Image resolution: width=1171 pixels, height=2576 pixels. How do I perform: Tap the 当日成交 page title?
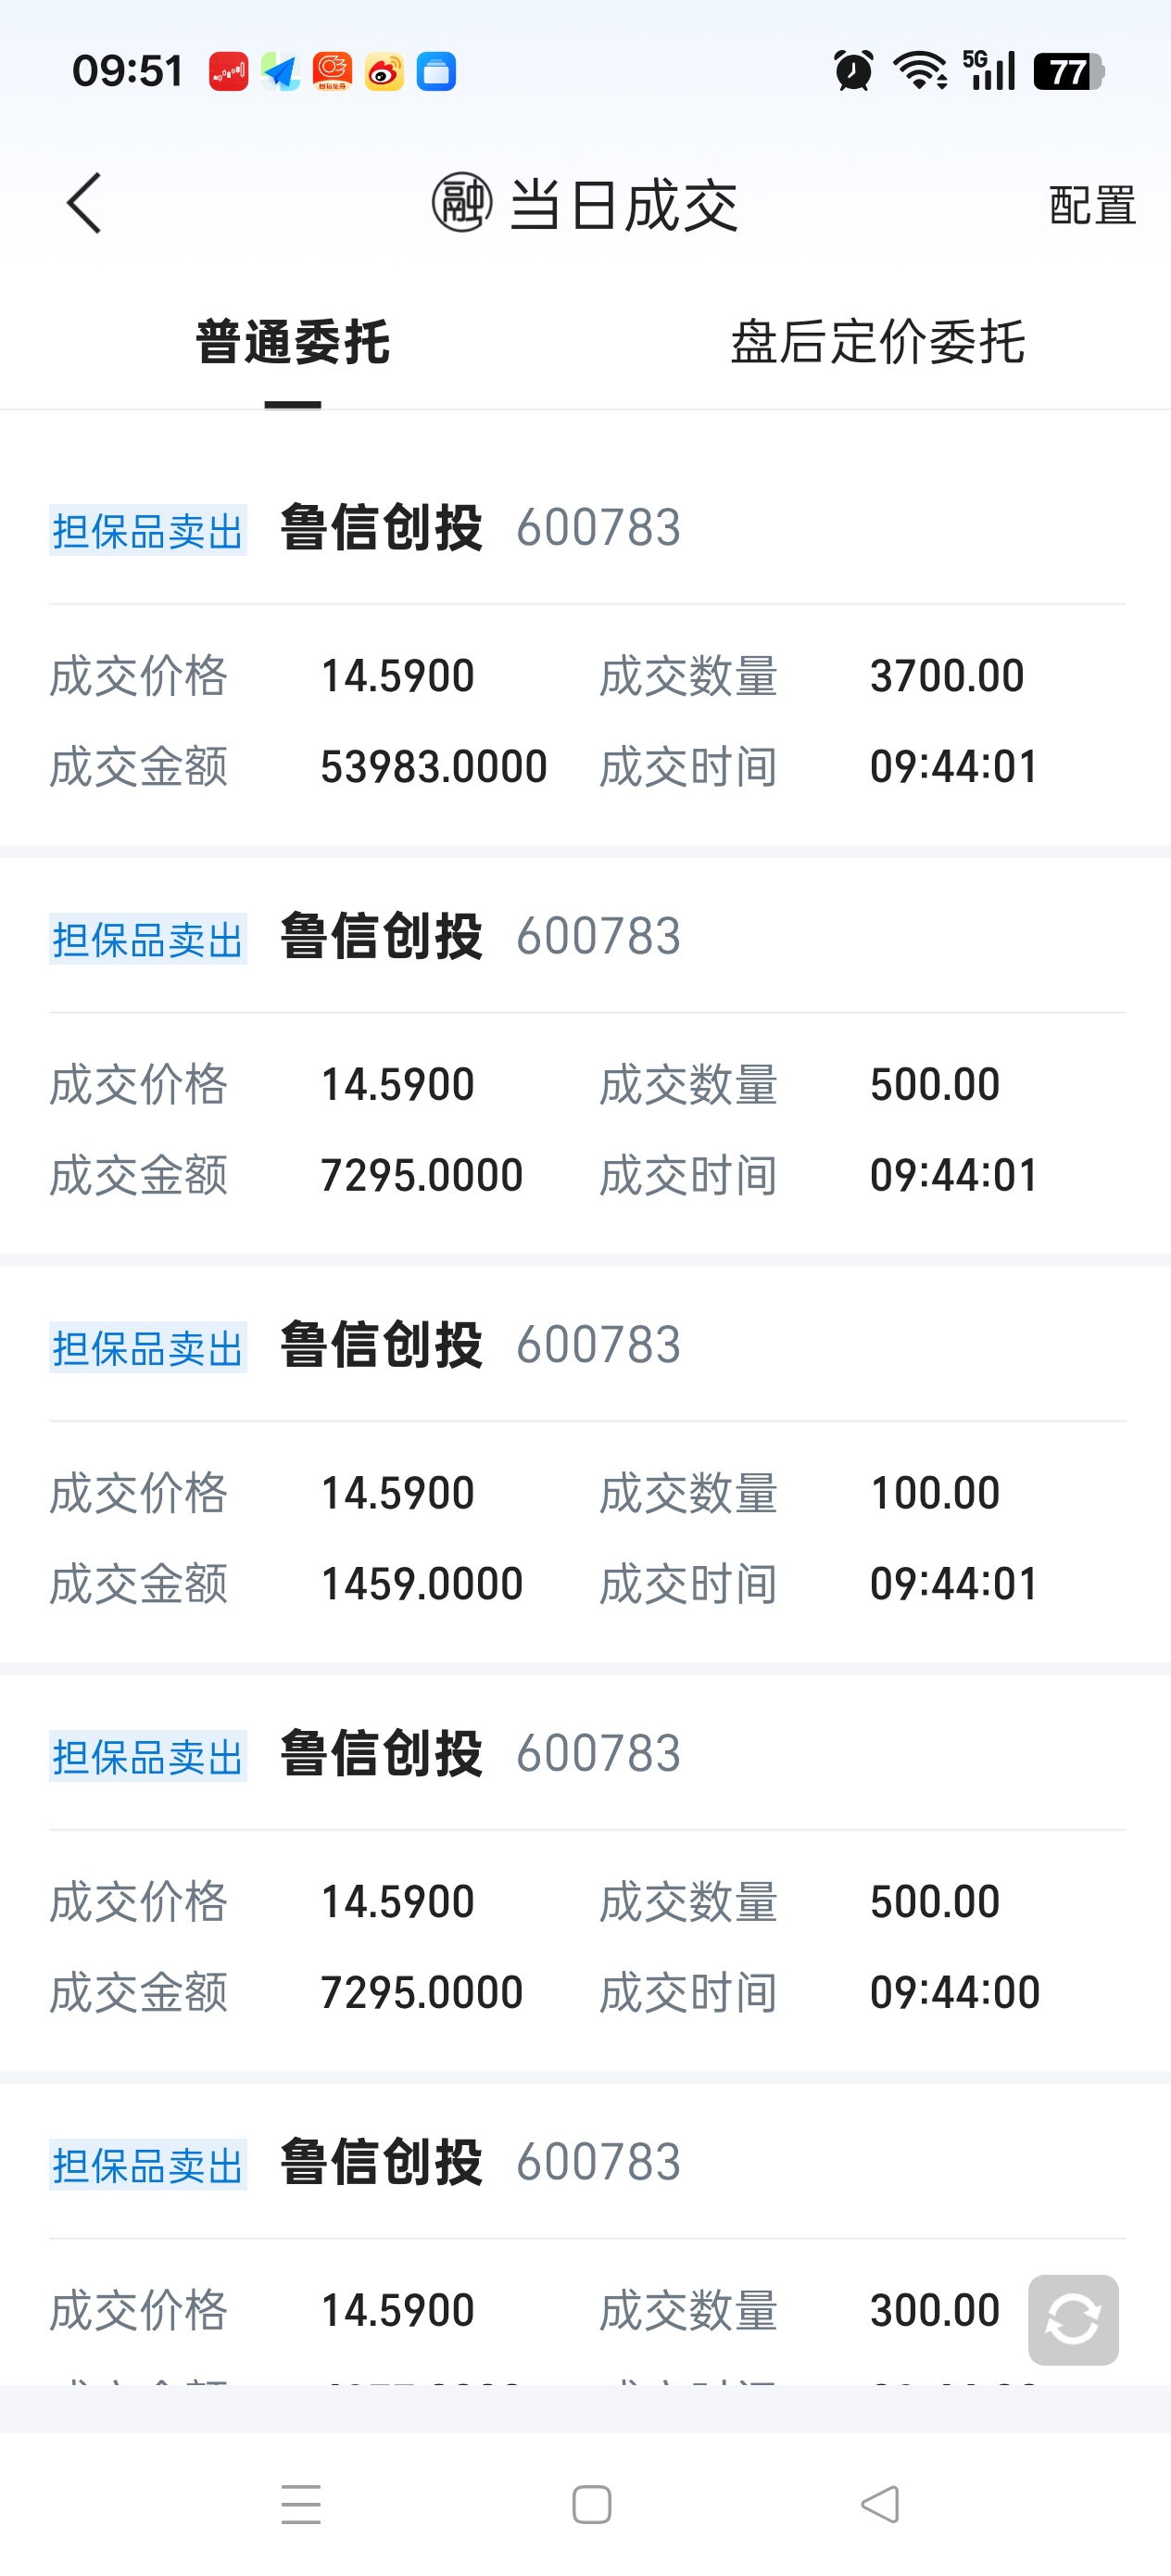(x=624, y=205)
